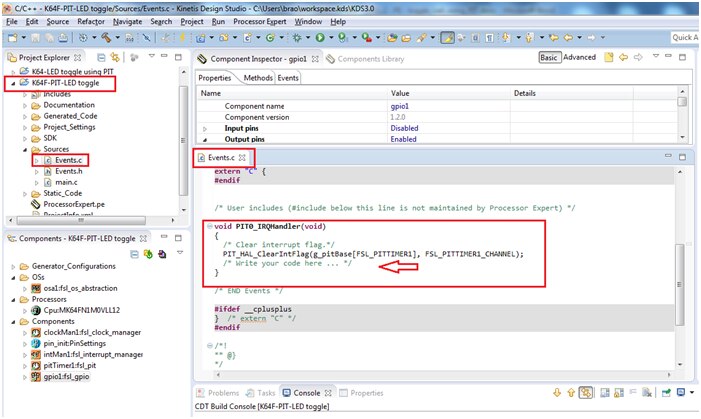This screenshot has width=701, height=419.
Task: Click the Run with stop (external tools) icon
Action: 367,38
